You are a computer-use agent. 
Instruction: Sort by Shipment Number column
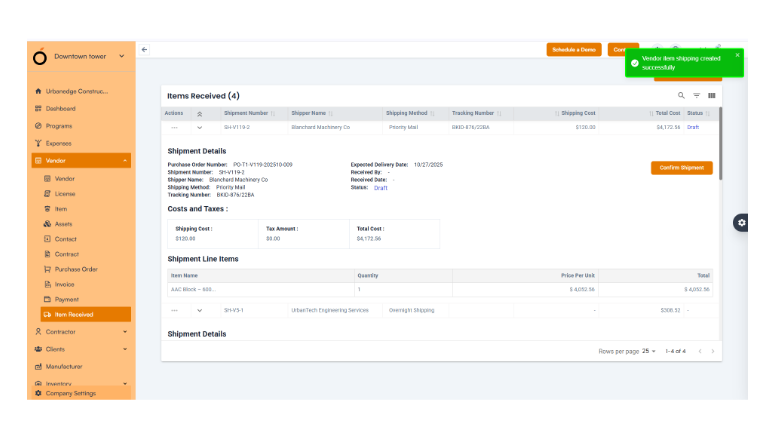point(273,114)
